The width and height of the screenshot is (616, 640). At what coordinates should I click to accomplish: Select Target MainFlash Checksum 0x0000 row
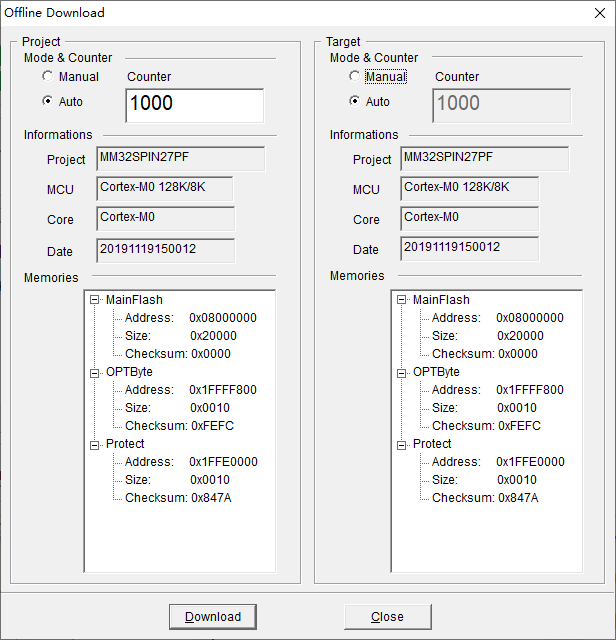click(485, 354)
